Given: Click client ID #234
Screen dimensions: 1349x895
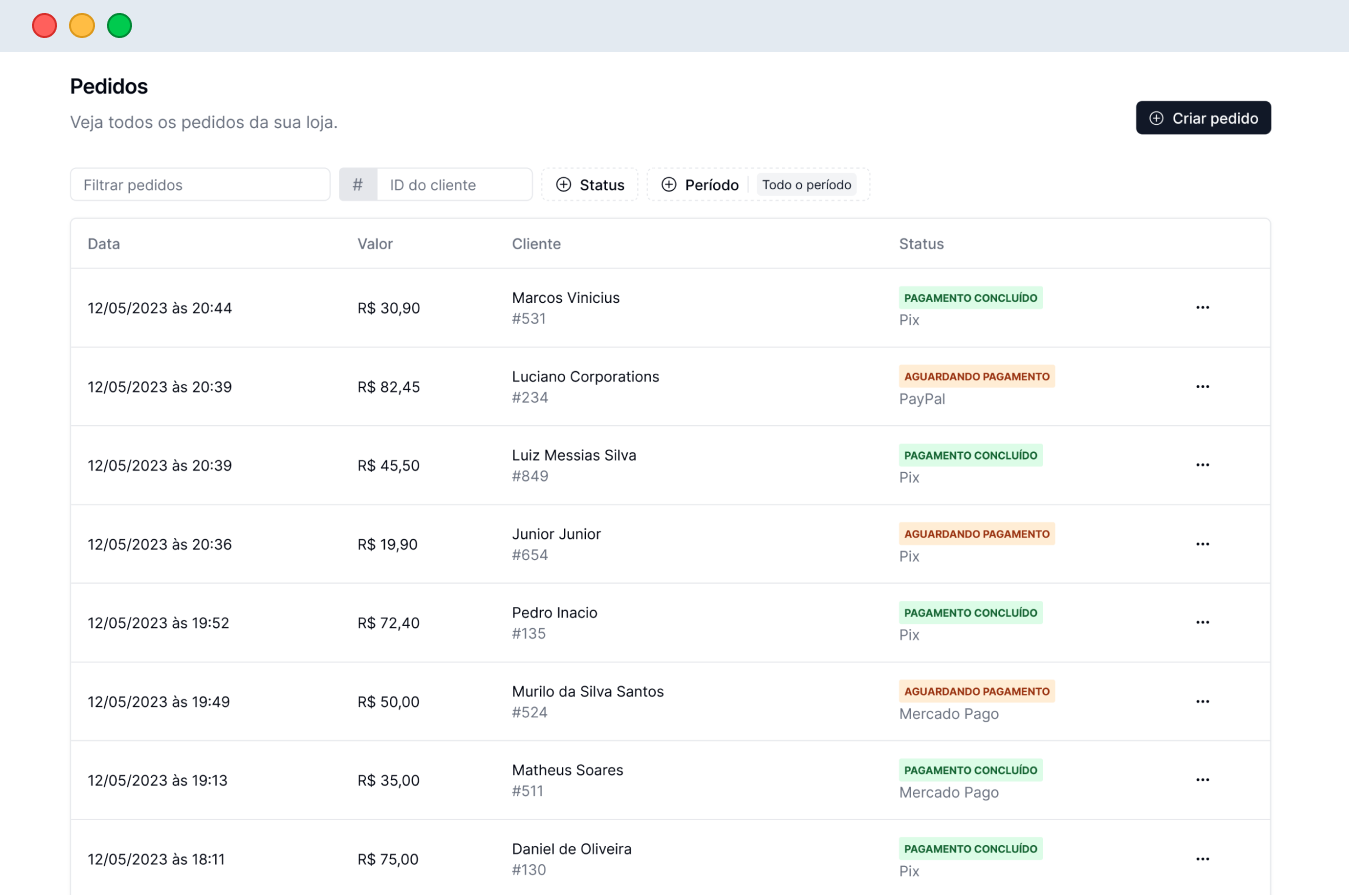Looking at the screenshot, I should 530,398.
